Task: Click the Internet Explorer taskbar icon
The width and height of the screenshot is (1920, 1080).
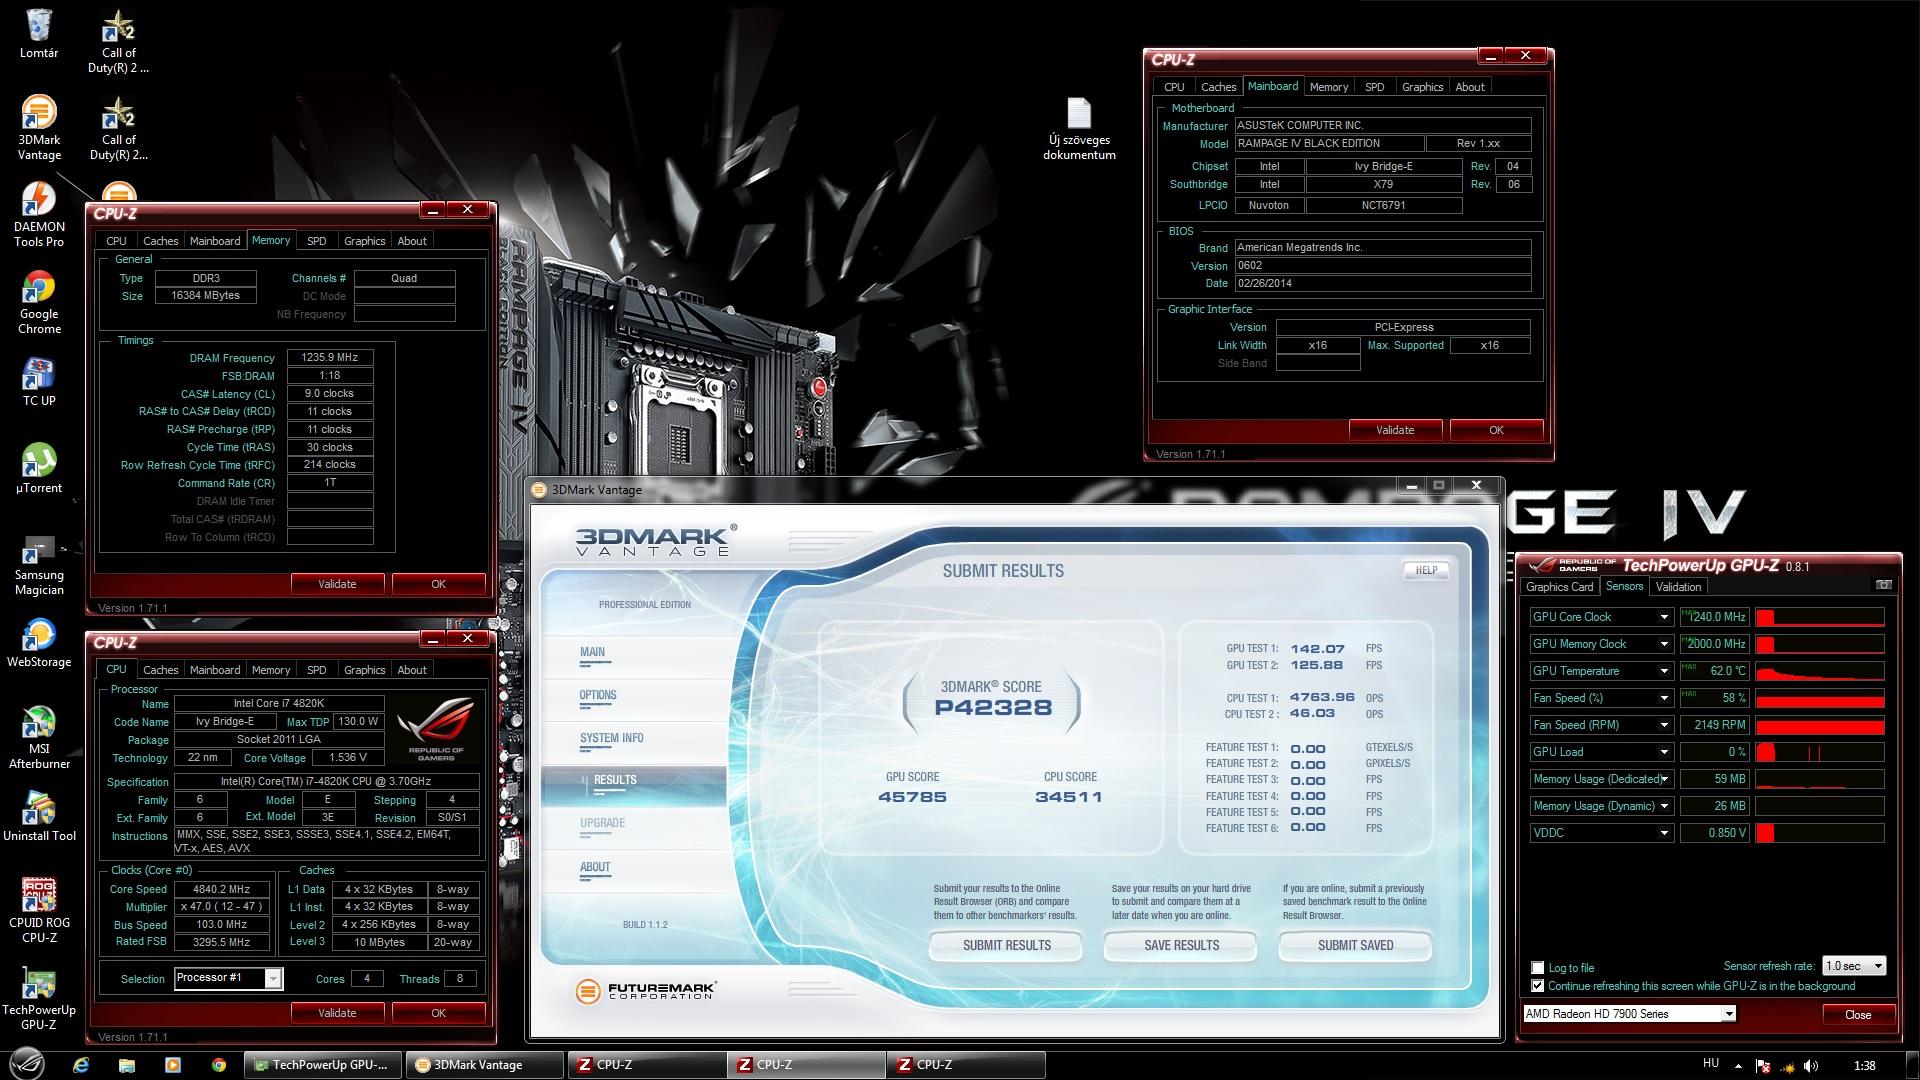Action: coord(81,1065)
